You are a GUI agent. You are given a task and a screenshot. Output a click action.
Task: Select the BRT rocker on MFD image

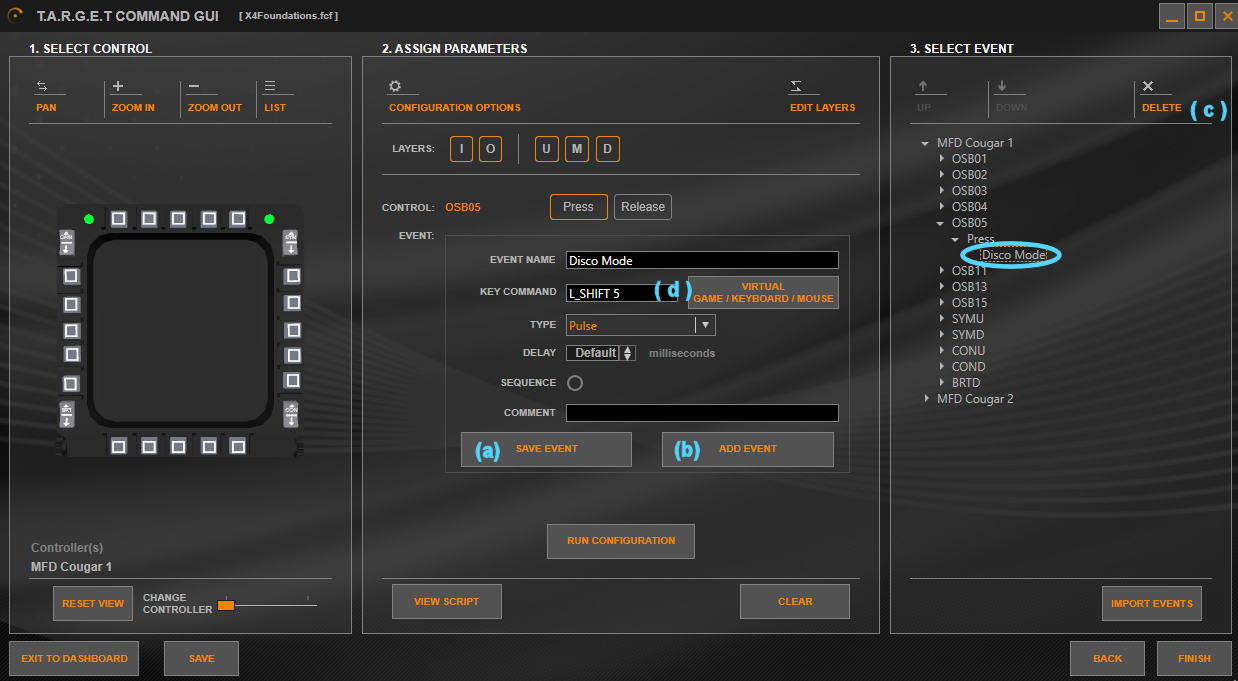[x=68, y=414]
